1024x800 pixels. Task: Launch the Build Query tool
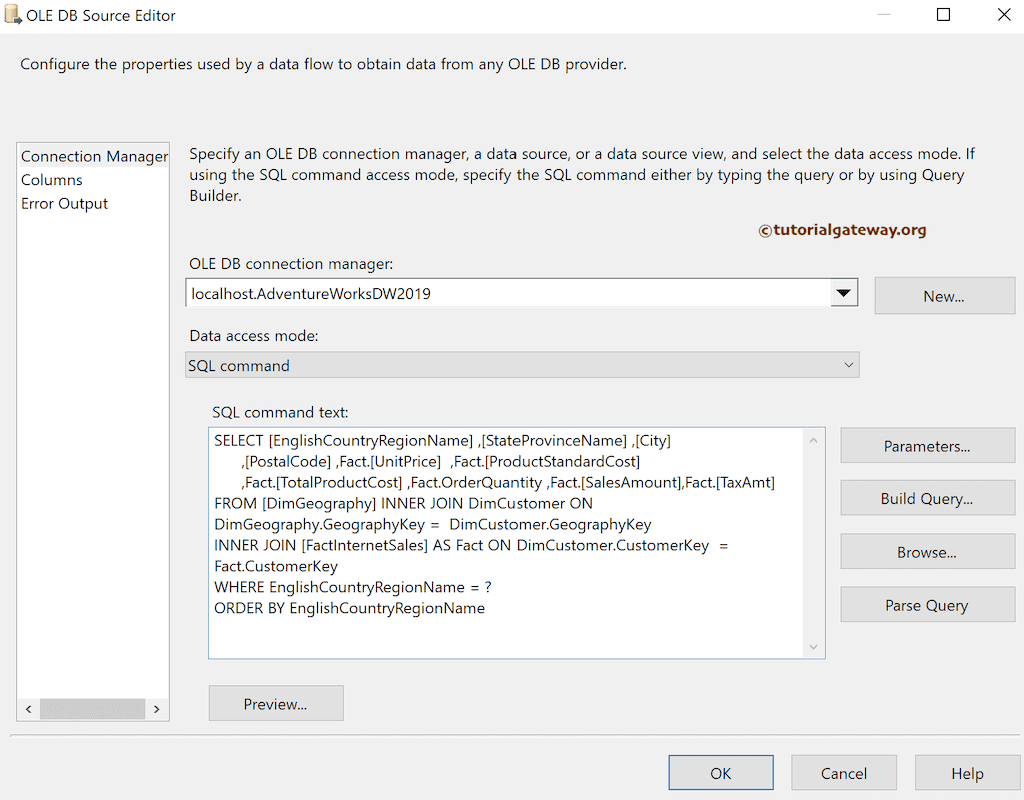[x=927, y=498]
